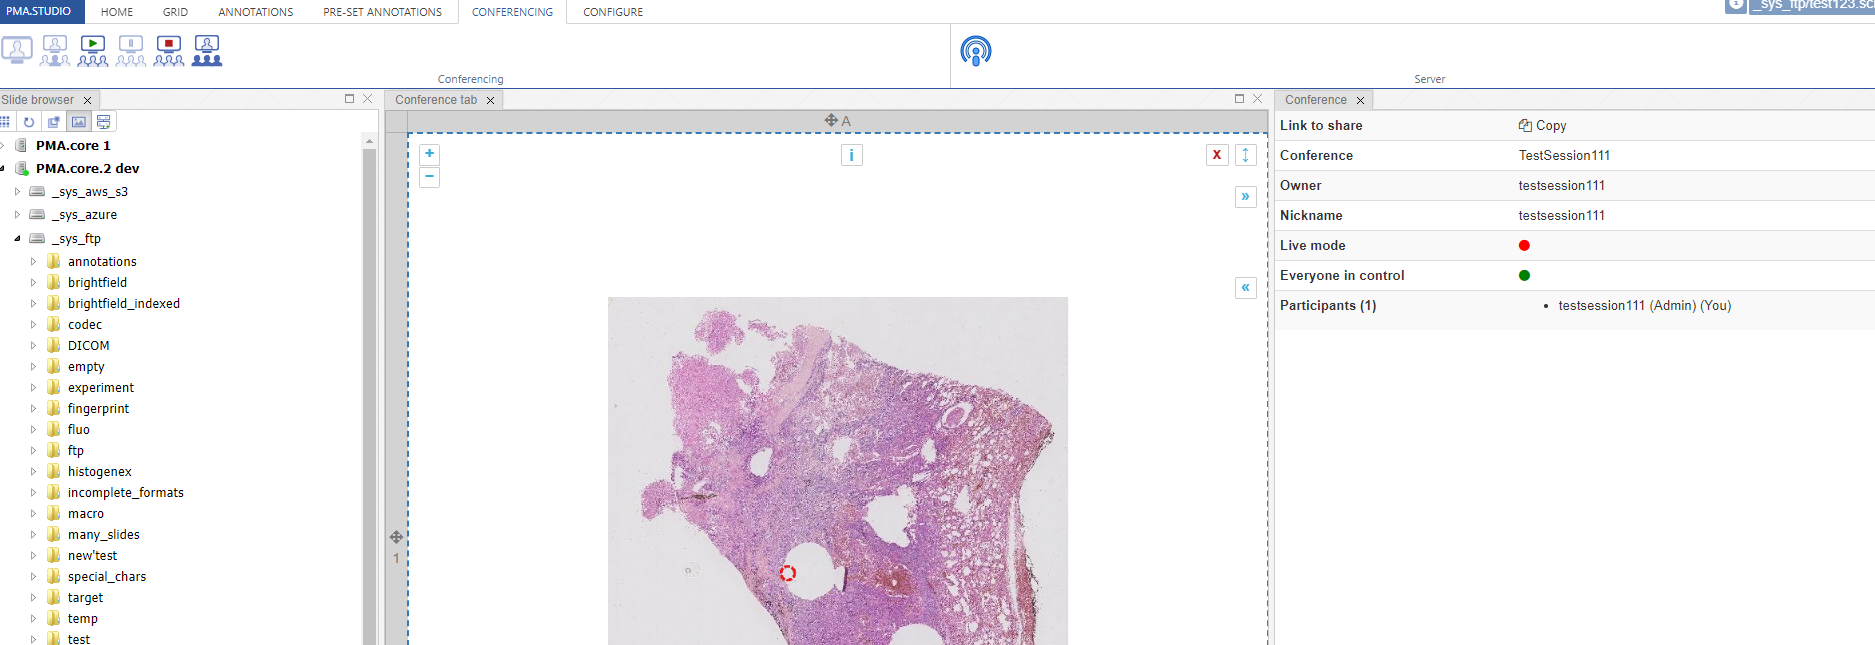Toggle the Everyone in control green indicator
The image size is (1875, 645).
(x=1524, y=276)
